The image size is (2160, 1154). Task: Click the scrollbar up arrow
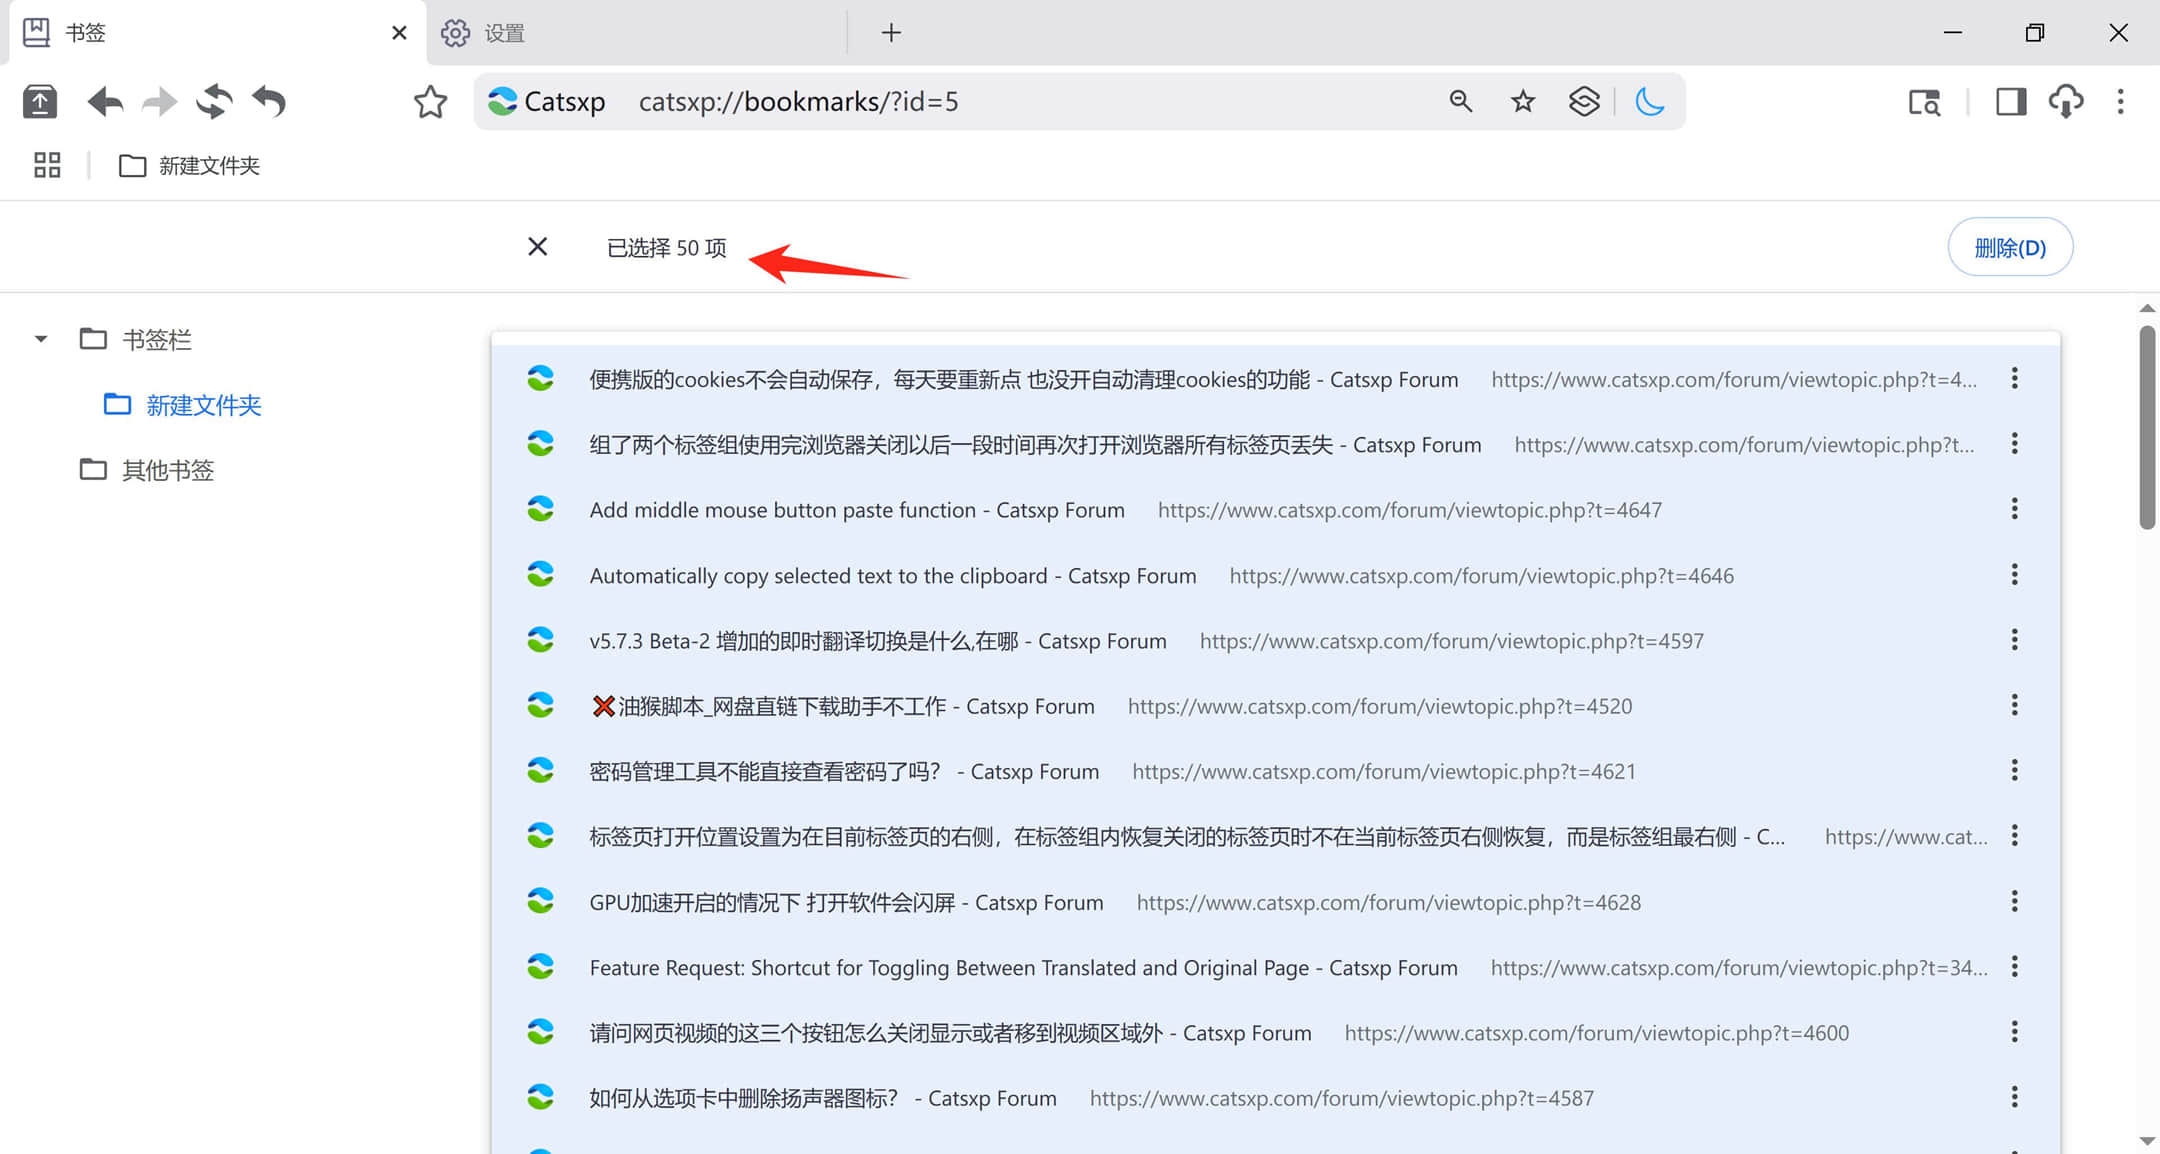pos(2147,308)
